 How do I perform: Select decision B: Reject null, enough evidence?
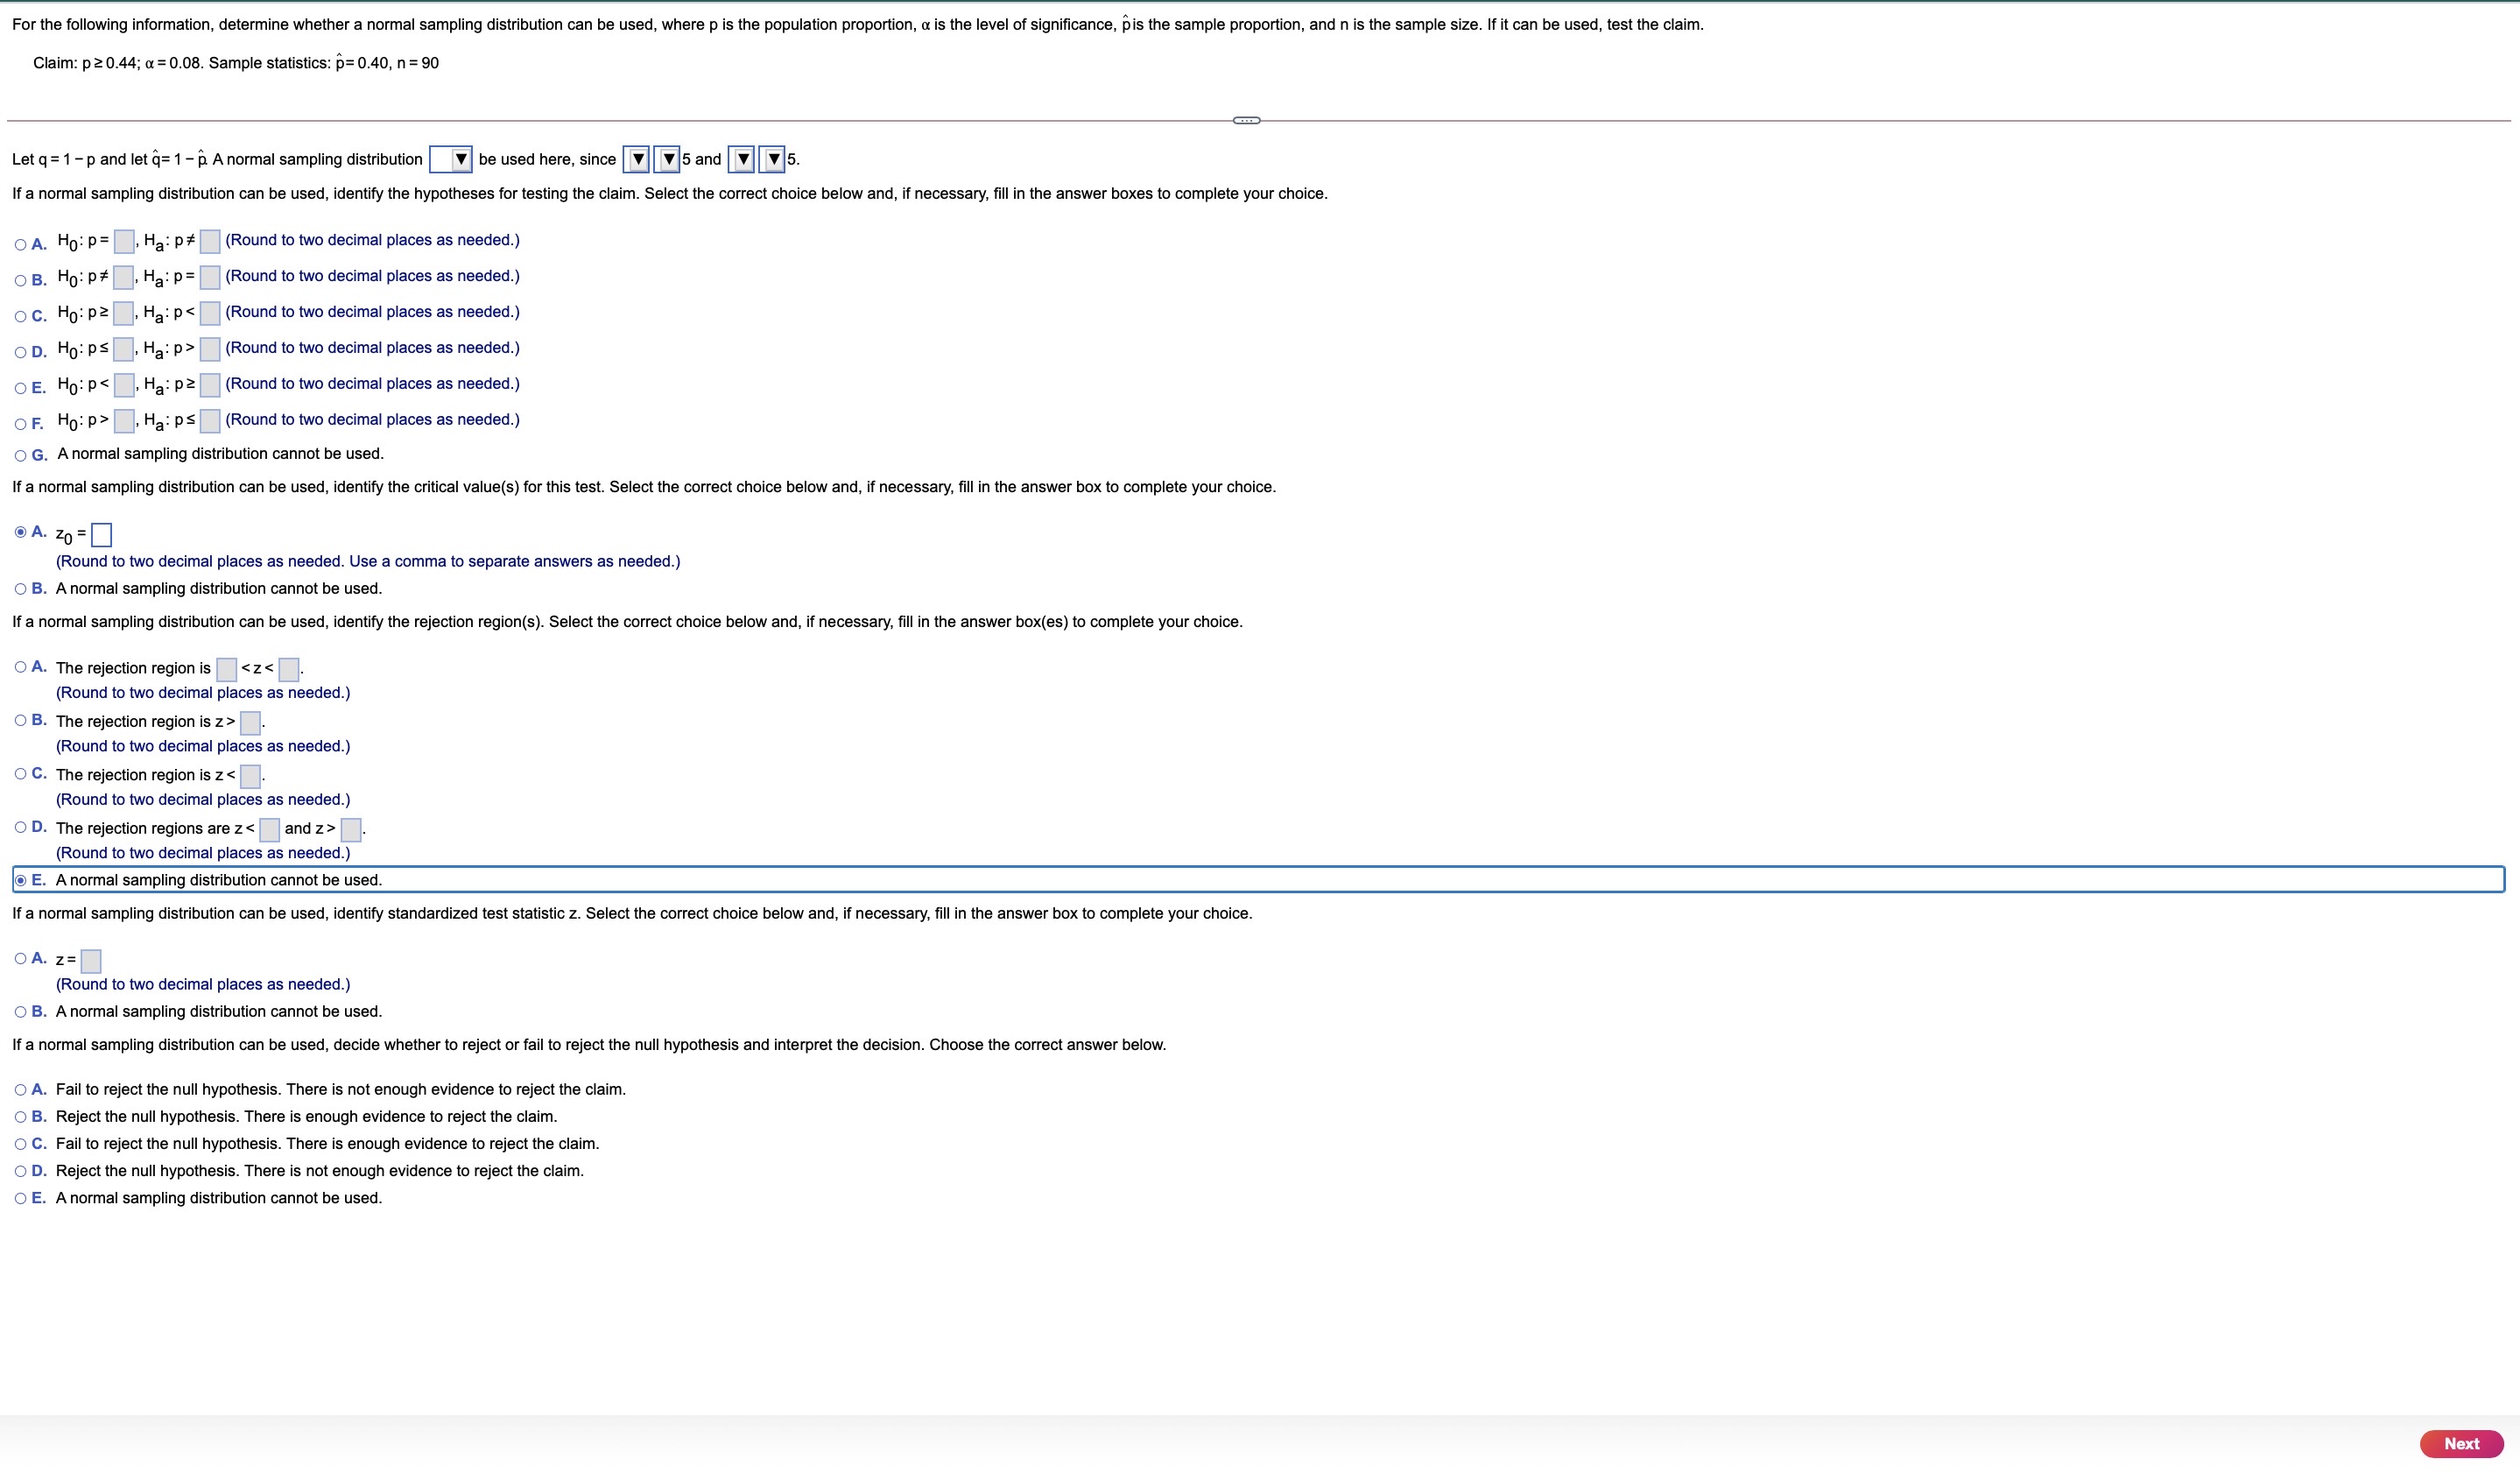tap(21, 1117)
